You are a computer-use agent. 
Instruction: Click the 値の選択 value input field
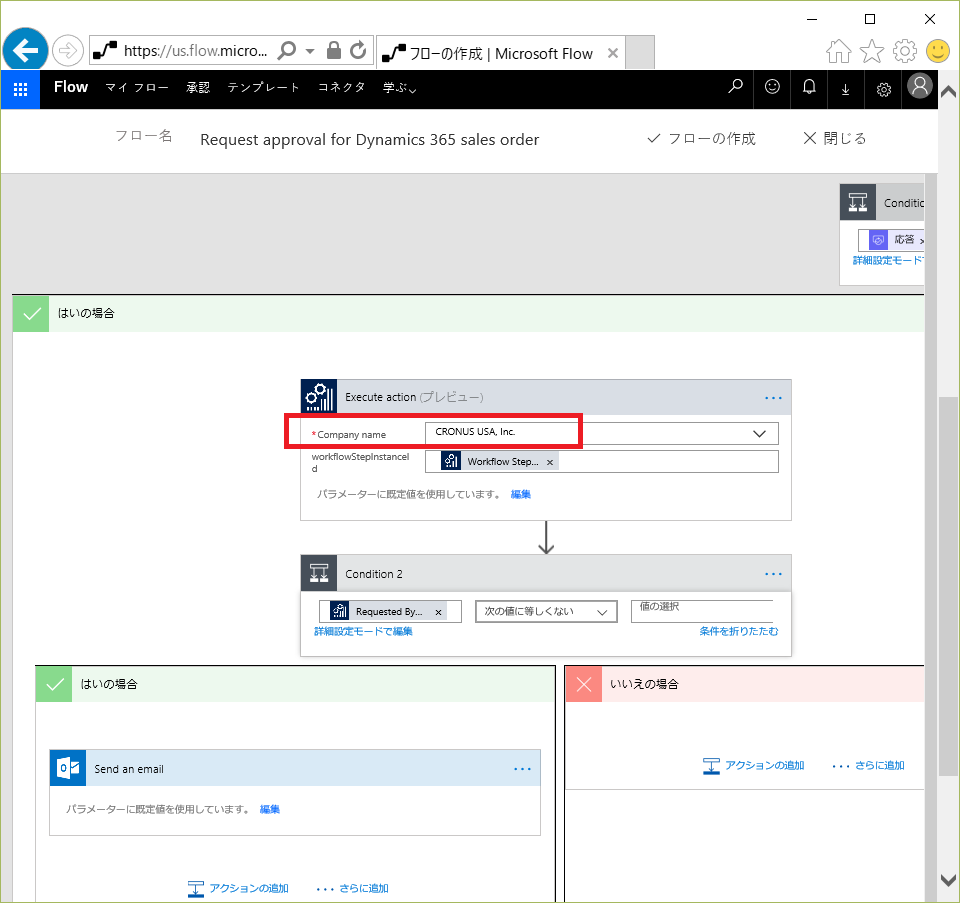[702, 612]
